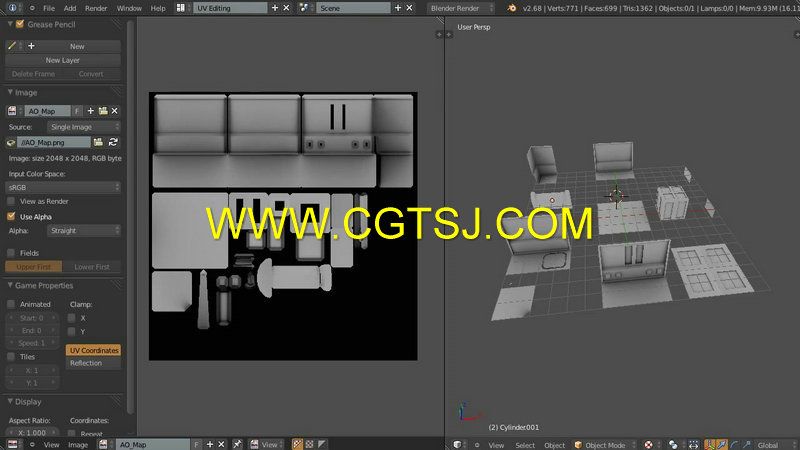Browse image datablock icon beside AO_Map
Viewport: 800px width, 450px height.
point(12,111)
